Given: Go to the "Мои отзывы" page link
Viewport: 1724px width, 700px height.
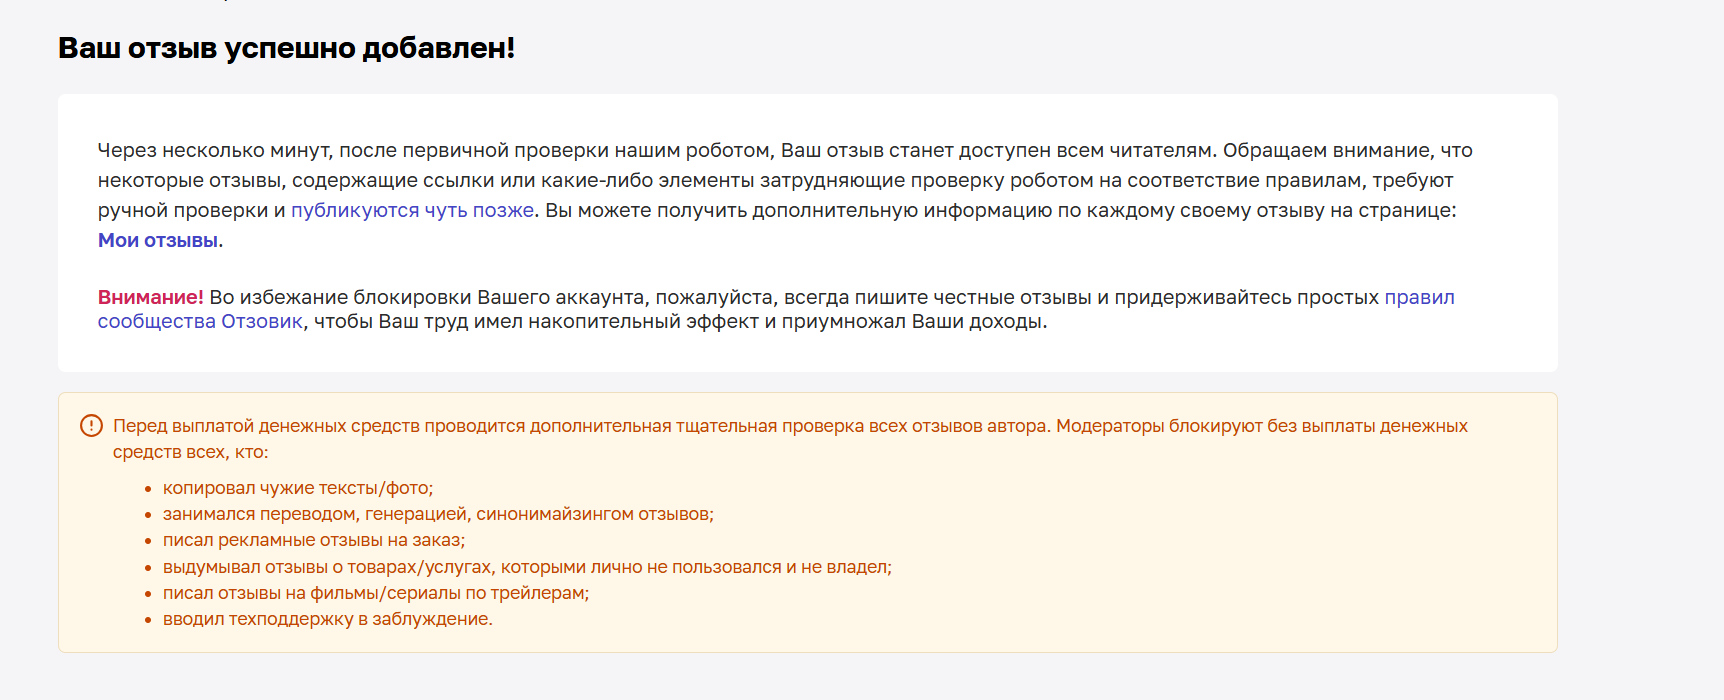Looking at the screenshot, I should coord(158,240).
